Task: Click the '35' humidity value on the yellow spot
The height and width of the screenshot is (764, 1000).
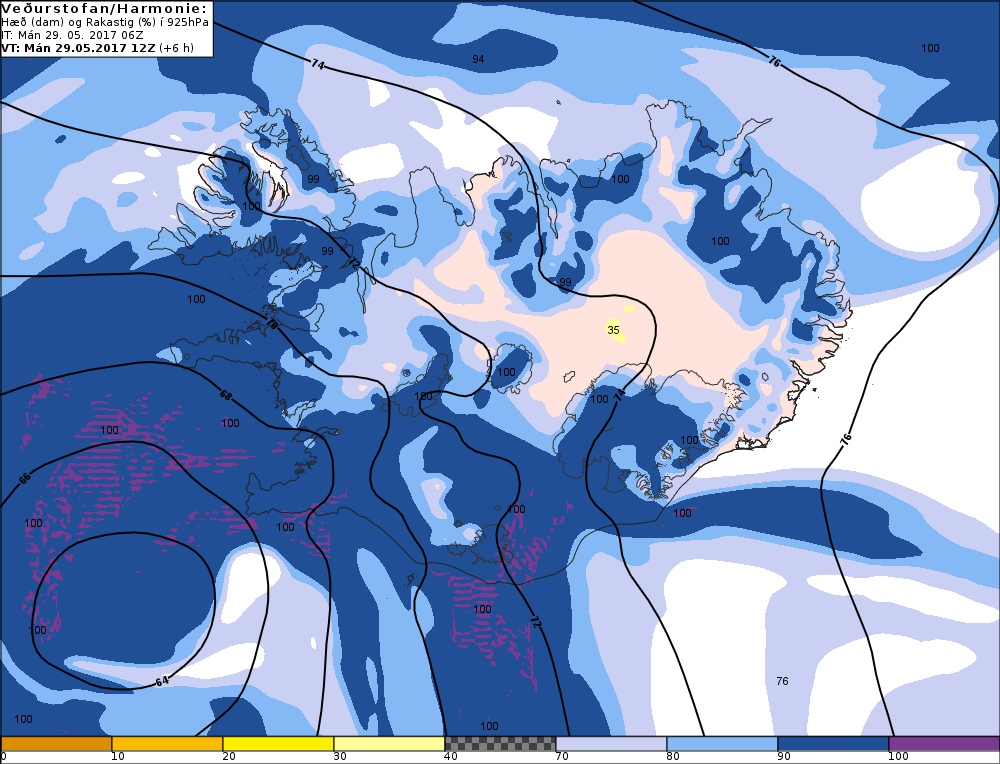Action: 614,330
